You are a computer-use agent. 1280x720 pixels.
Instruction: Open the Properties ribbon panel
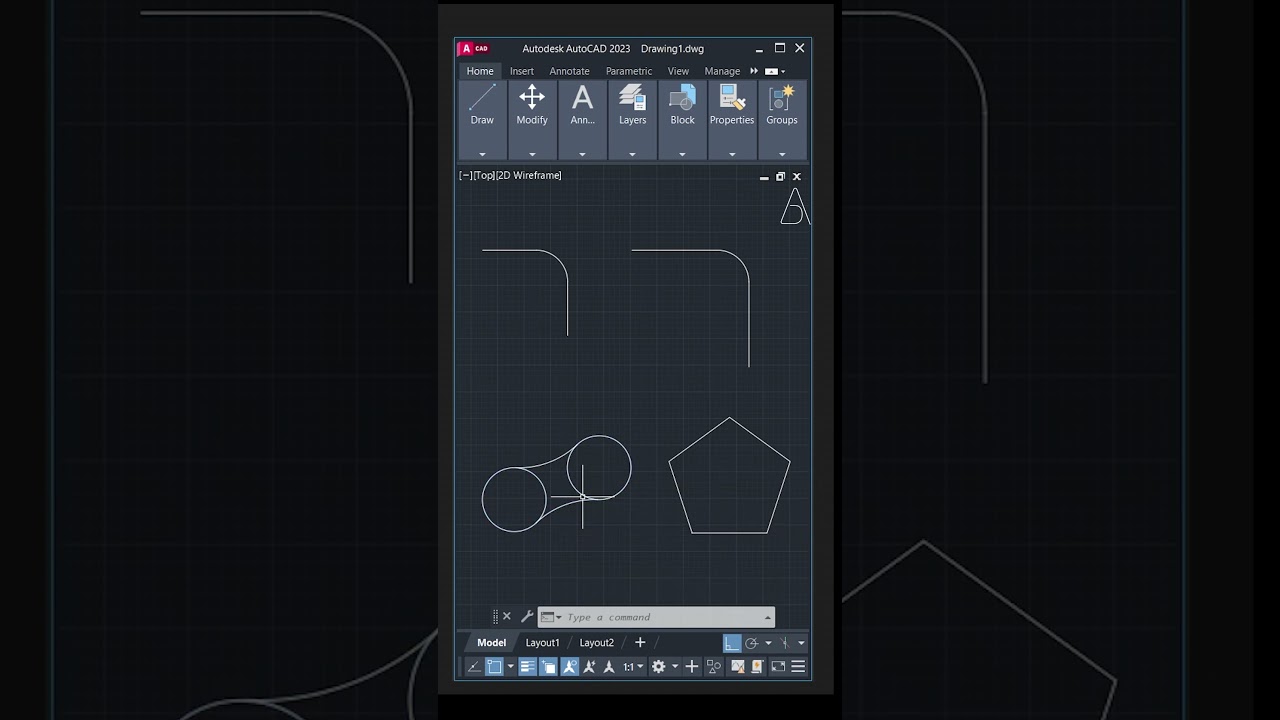[732, 120]
